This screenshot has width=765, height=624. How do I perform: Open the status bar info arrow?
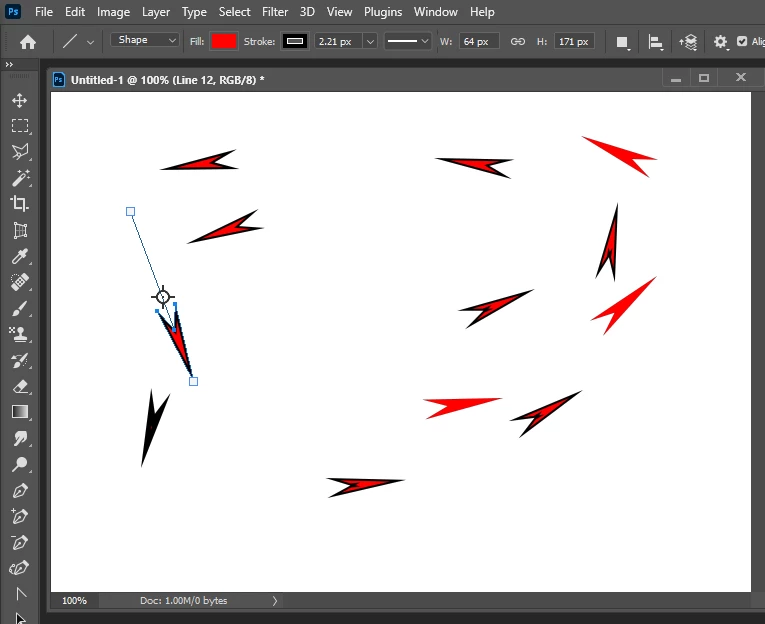coord(275,601)
